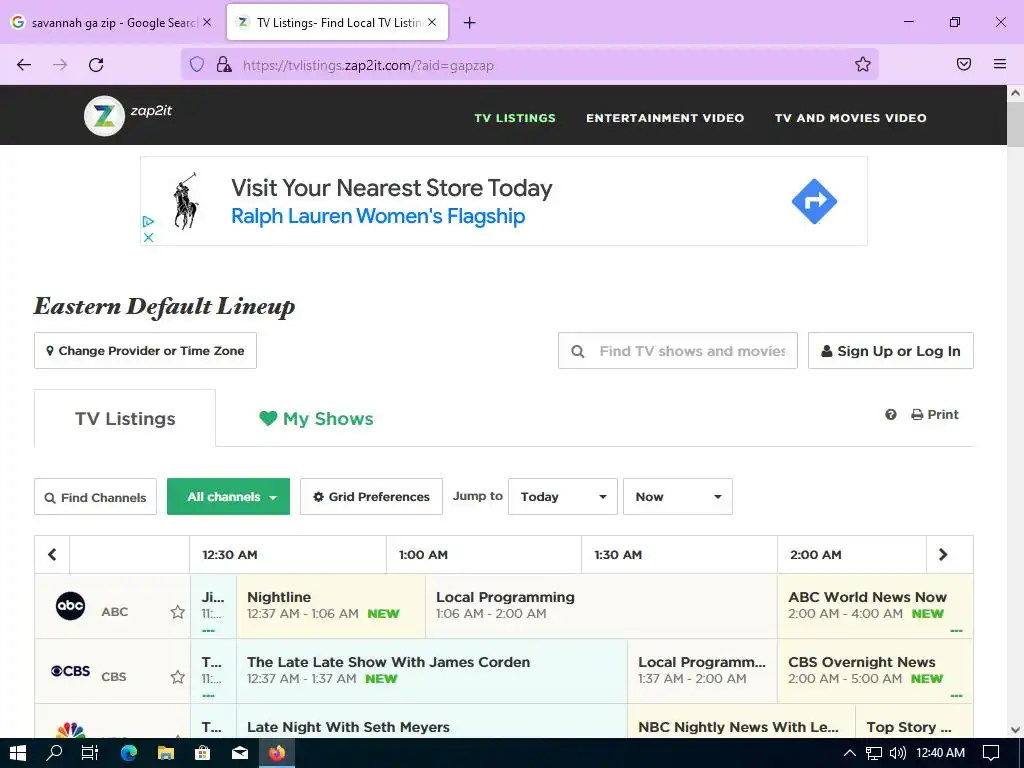Screen dimensions: 1024x768
Task: Close the ad with the X icon
Action: click(148, 237)
